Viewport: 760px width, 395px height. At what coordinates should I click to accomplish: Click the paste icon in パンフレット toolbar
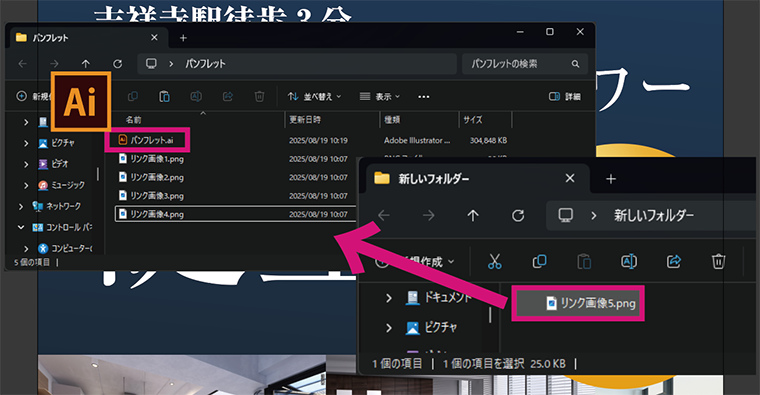tap(164, 96)
